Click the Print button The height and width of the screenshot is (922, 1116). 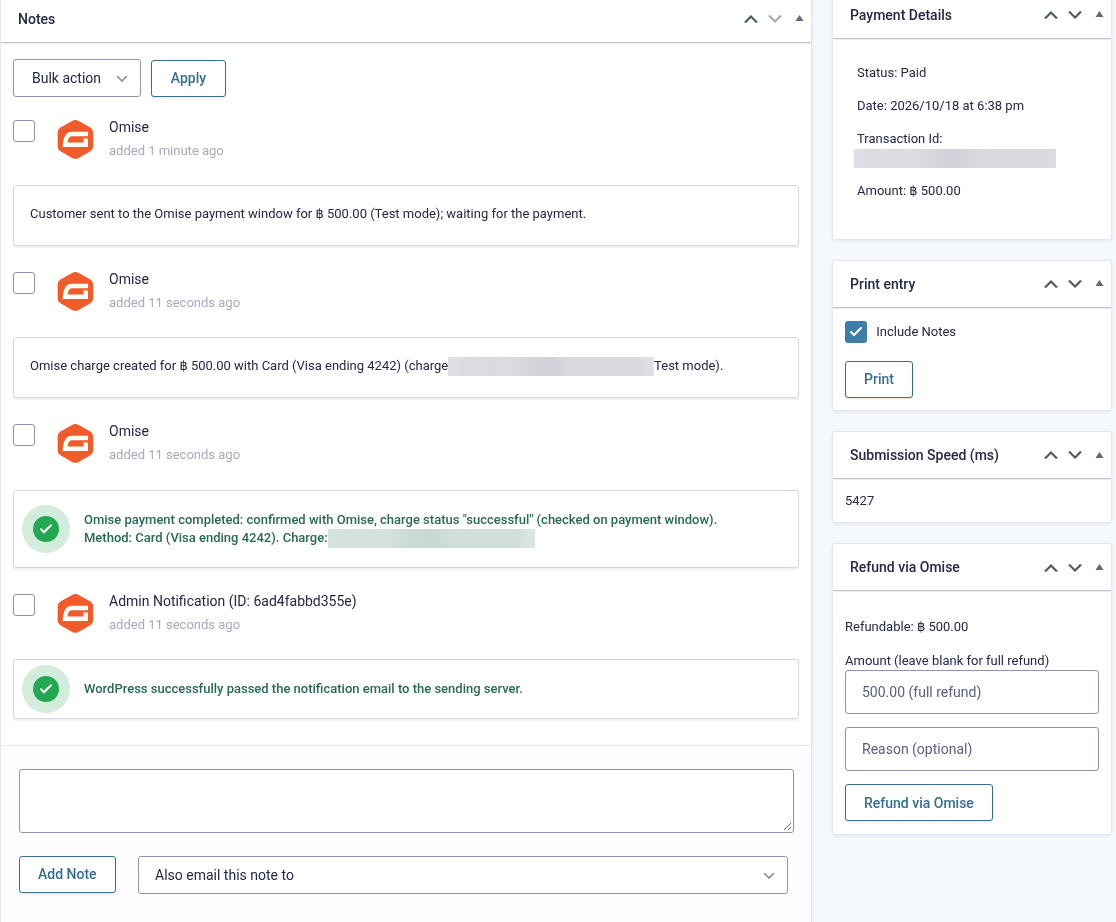click(x=879, y=379)
